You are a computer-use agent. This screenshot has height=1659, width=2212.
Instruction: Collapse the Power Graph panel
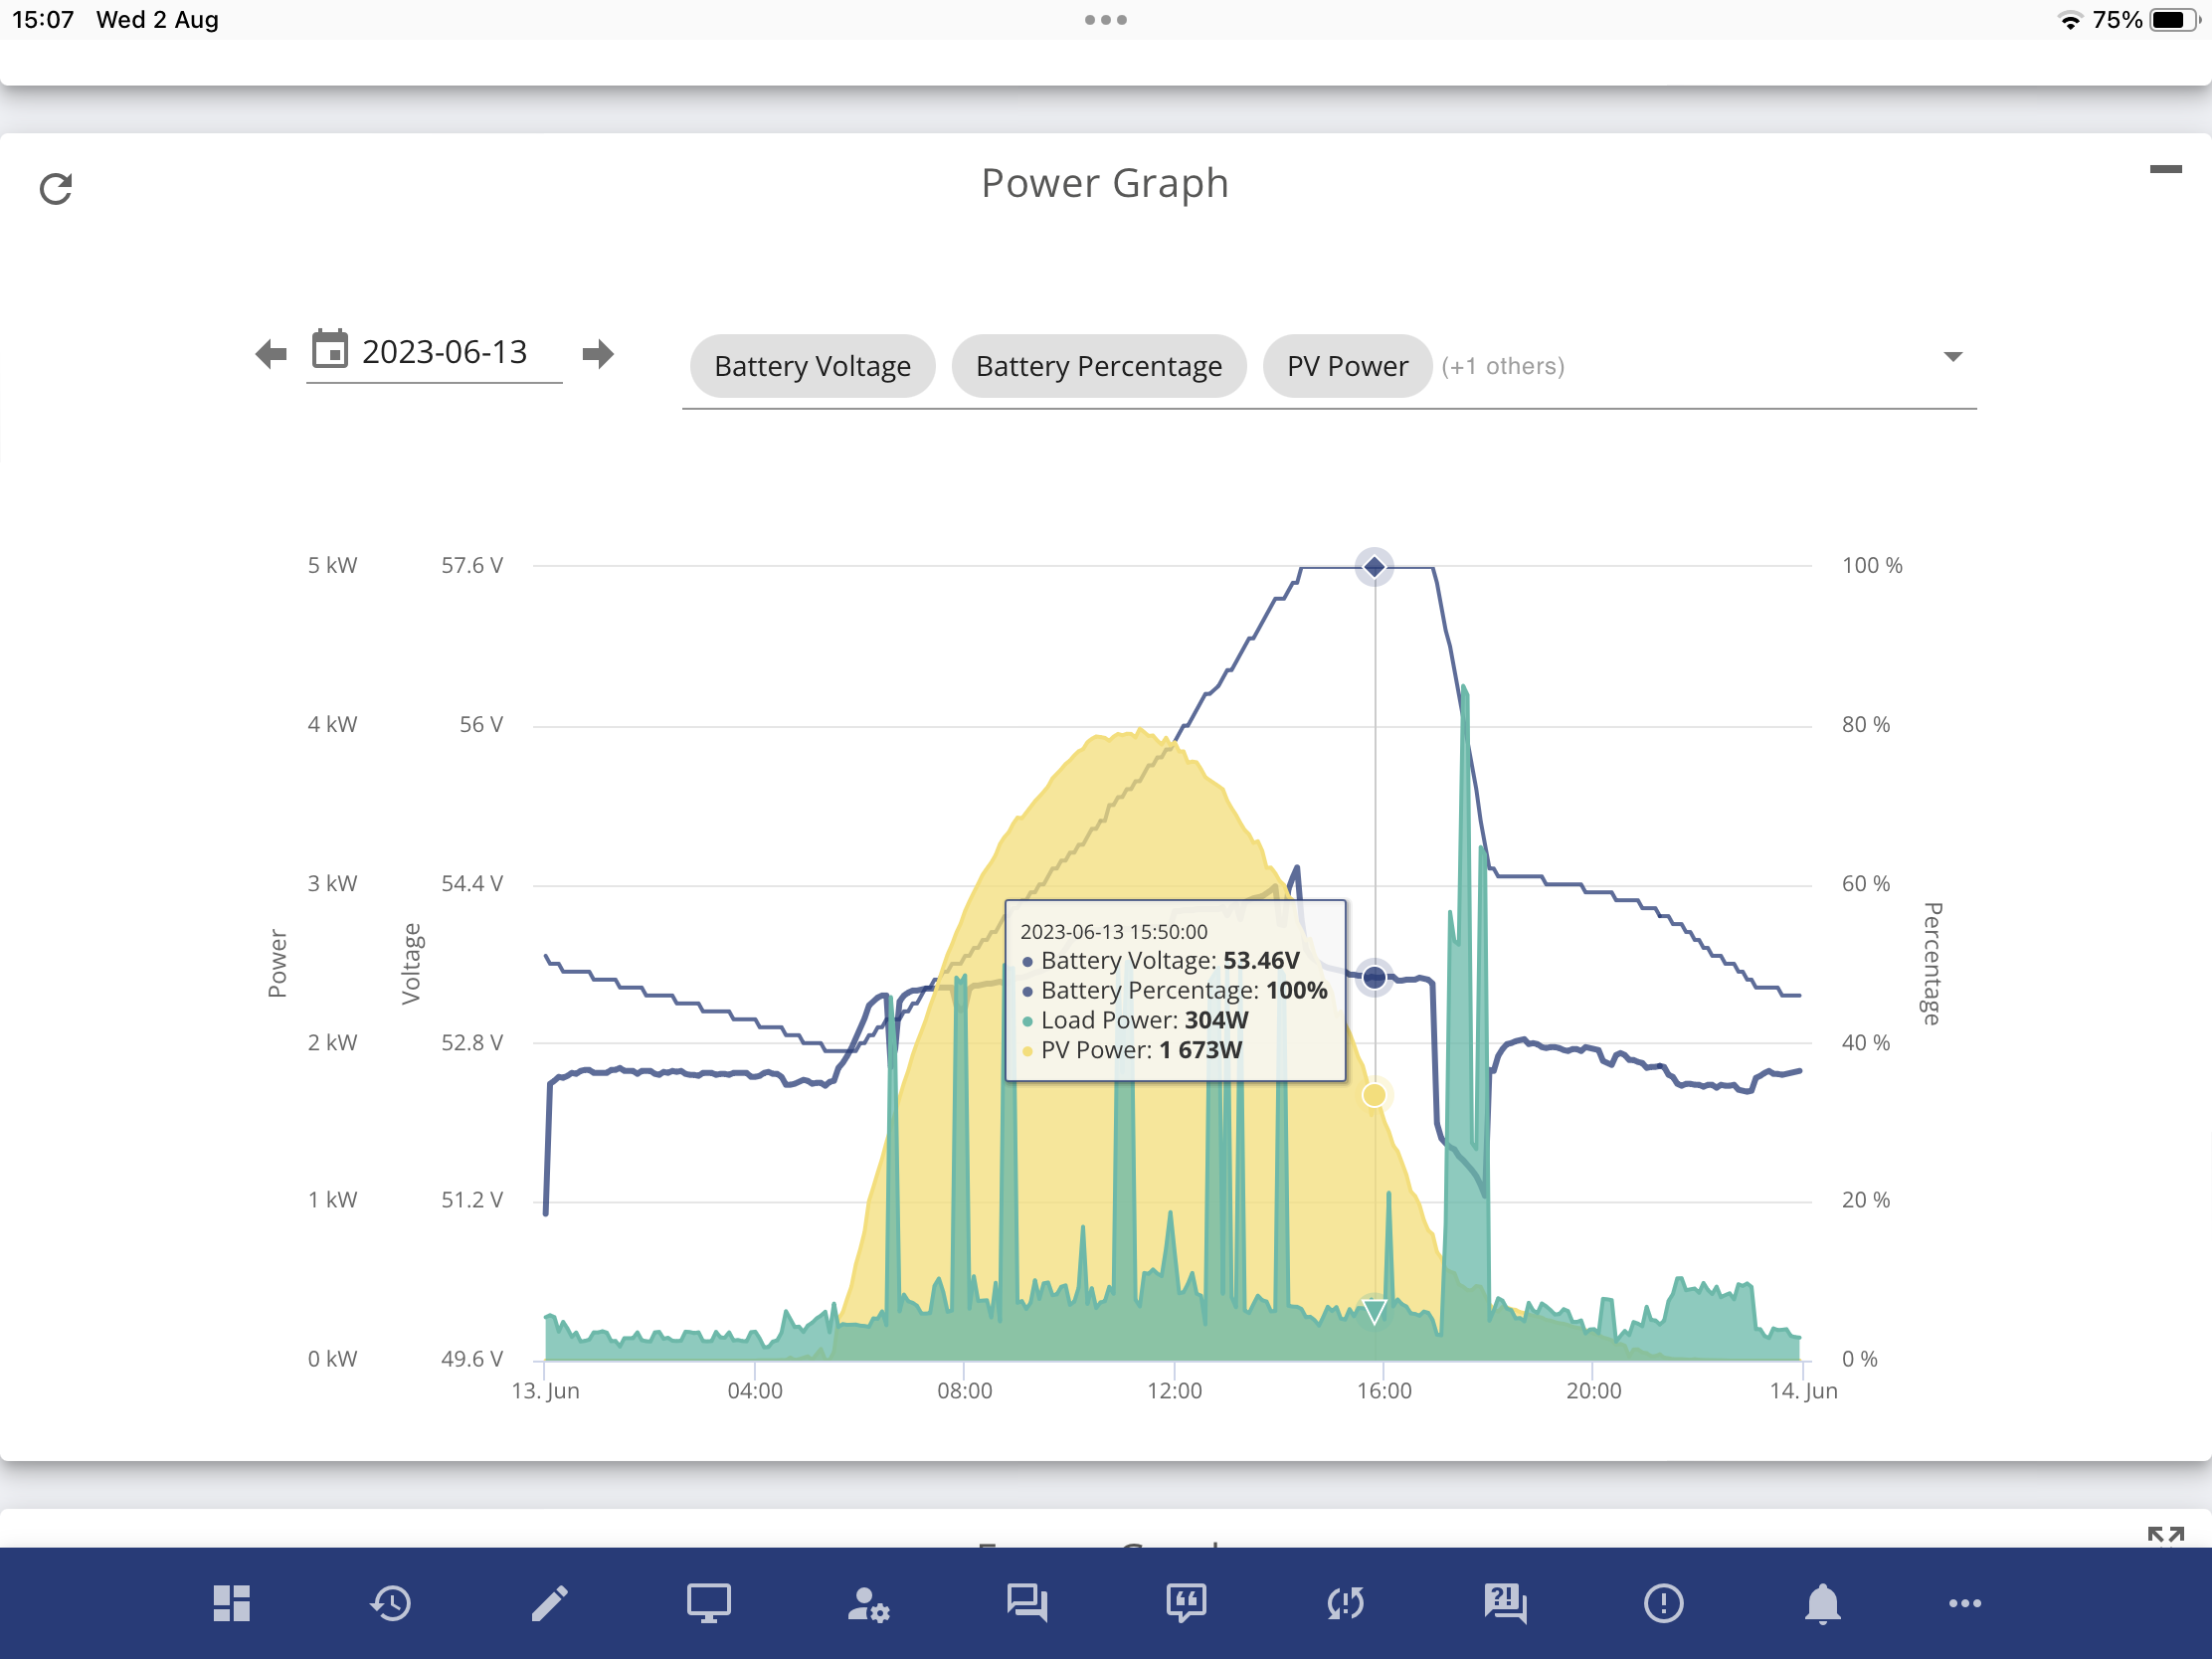[x=2165, y=169]
